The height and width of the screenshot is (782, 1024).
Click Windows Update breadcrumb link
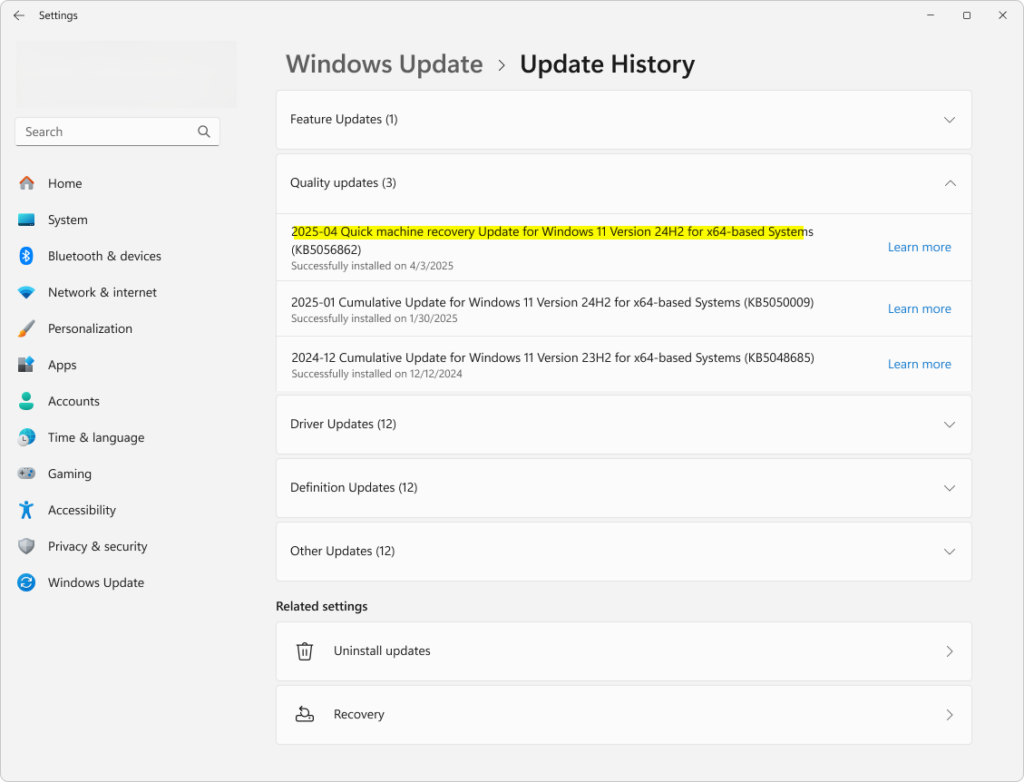(384, 64)
